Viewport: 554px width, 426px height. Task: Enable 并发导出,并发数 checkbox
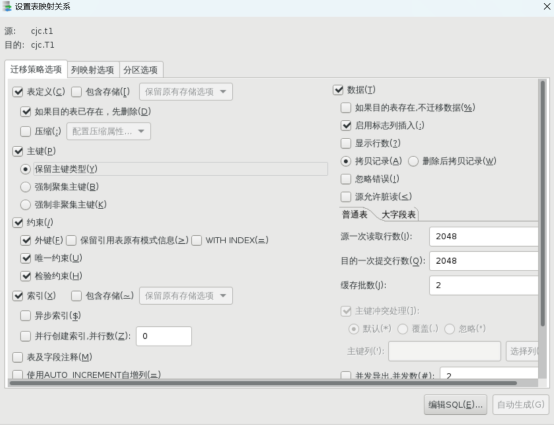(x=346, y=375)
